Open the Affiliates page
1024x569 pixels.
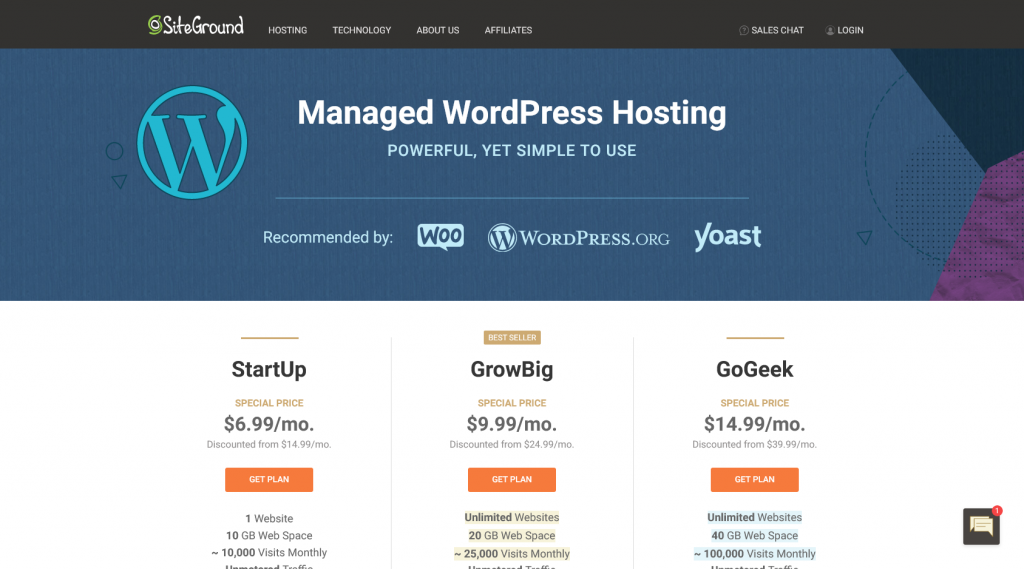click(x=508, y=30)
